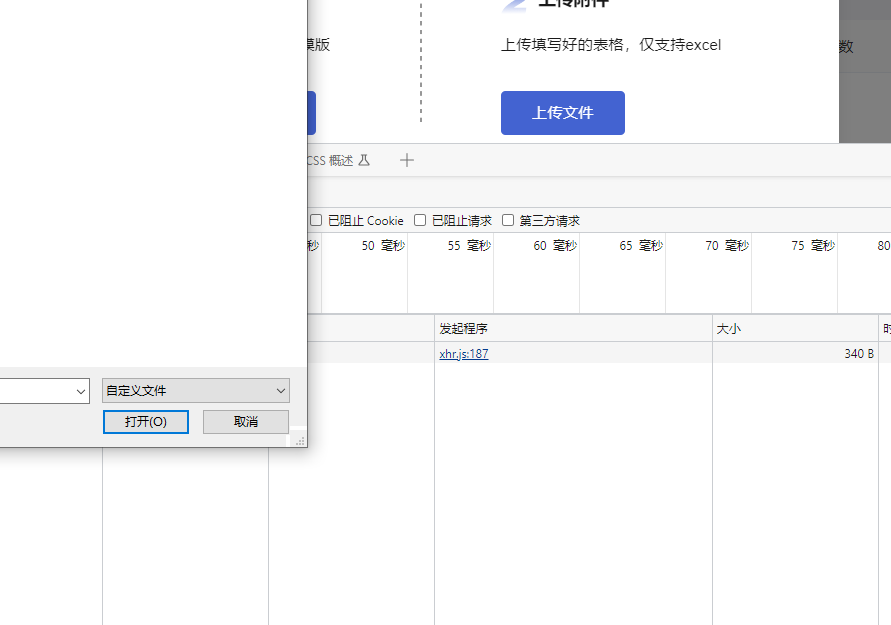Click 打开(O) in the file dialog
Viewport: 891px width, 625px height.
[146, 422]
